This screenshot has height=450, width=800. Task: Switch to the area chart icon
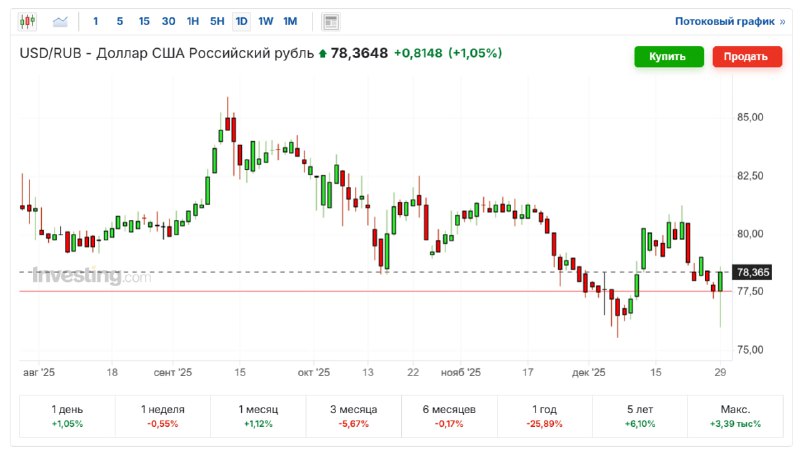pyautogui.click(x=61, y=21)
